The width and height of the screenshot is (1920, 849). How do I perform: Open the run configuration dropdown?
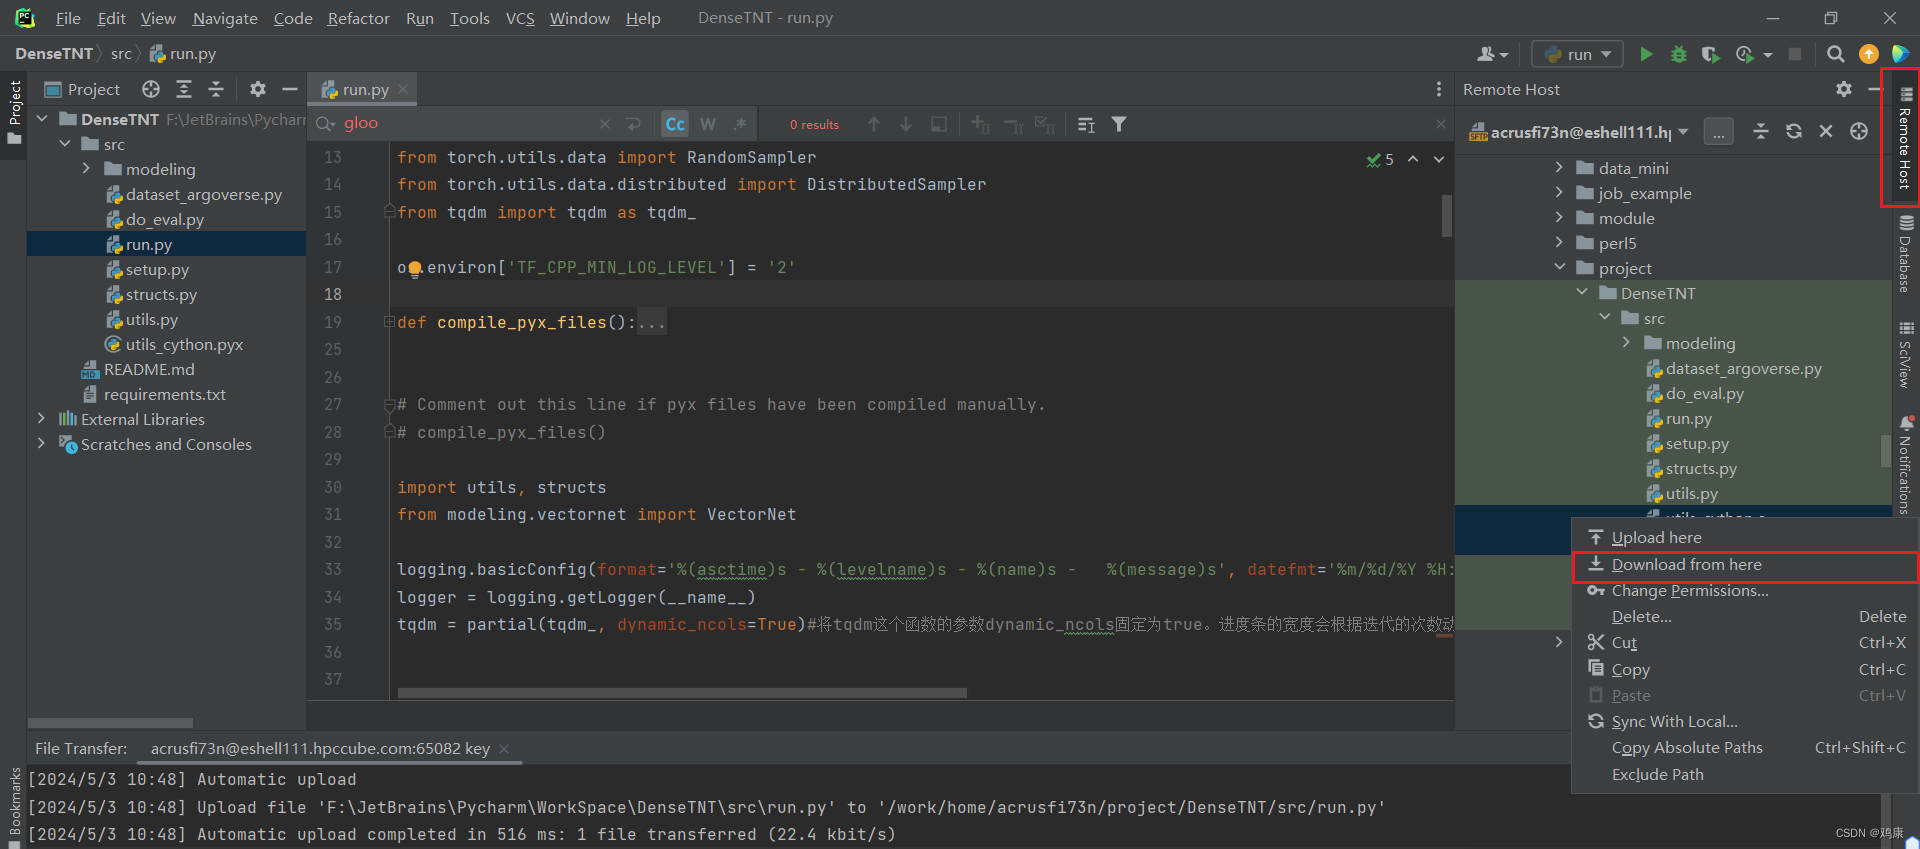click(x=1578, y=54)
